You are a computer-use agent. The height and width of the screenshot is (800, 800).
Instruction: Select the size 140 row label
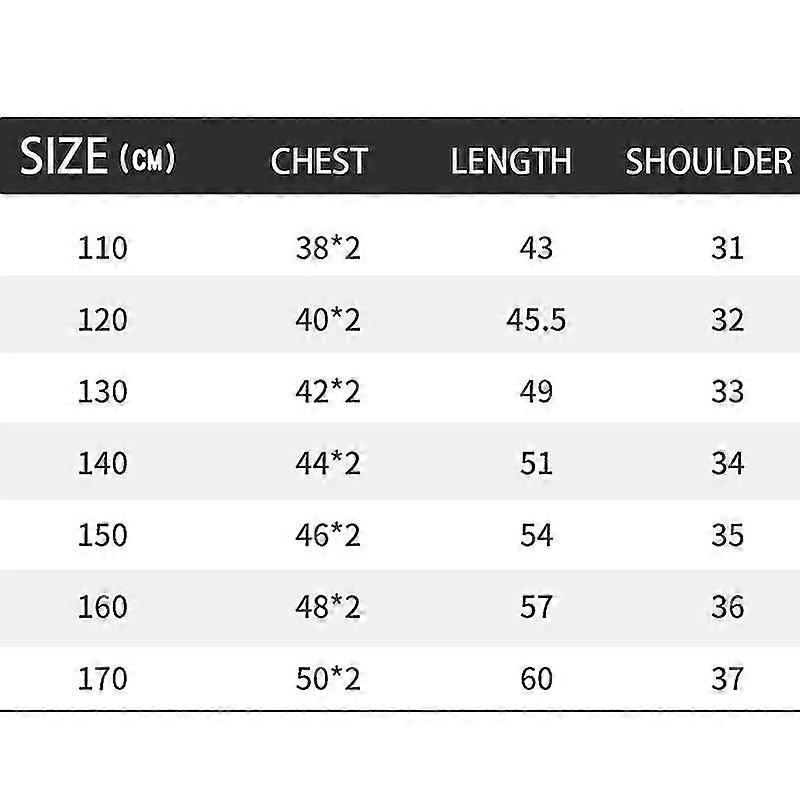click(103, 464)
